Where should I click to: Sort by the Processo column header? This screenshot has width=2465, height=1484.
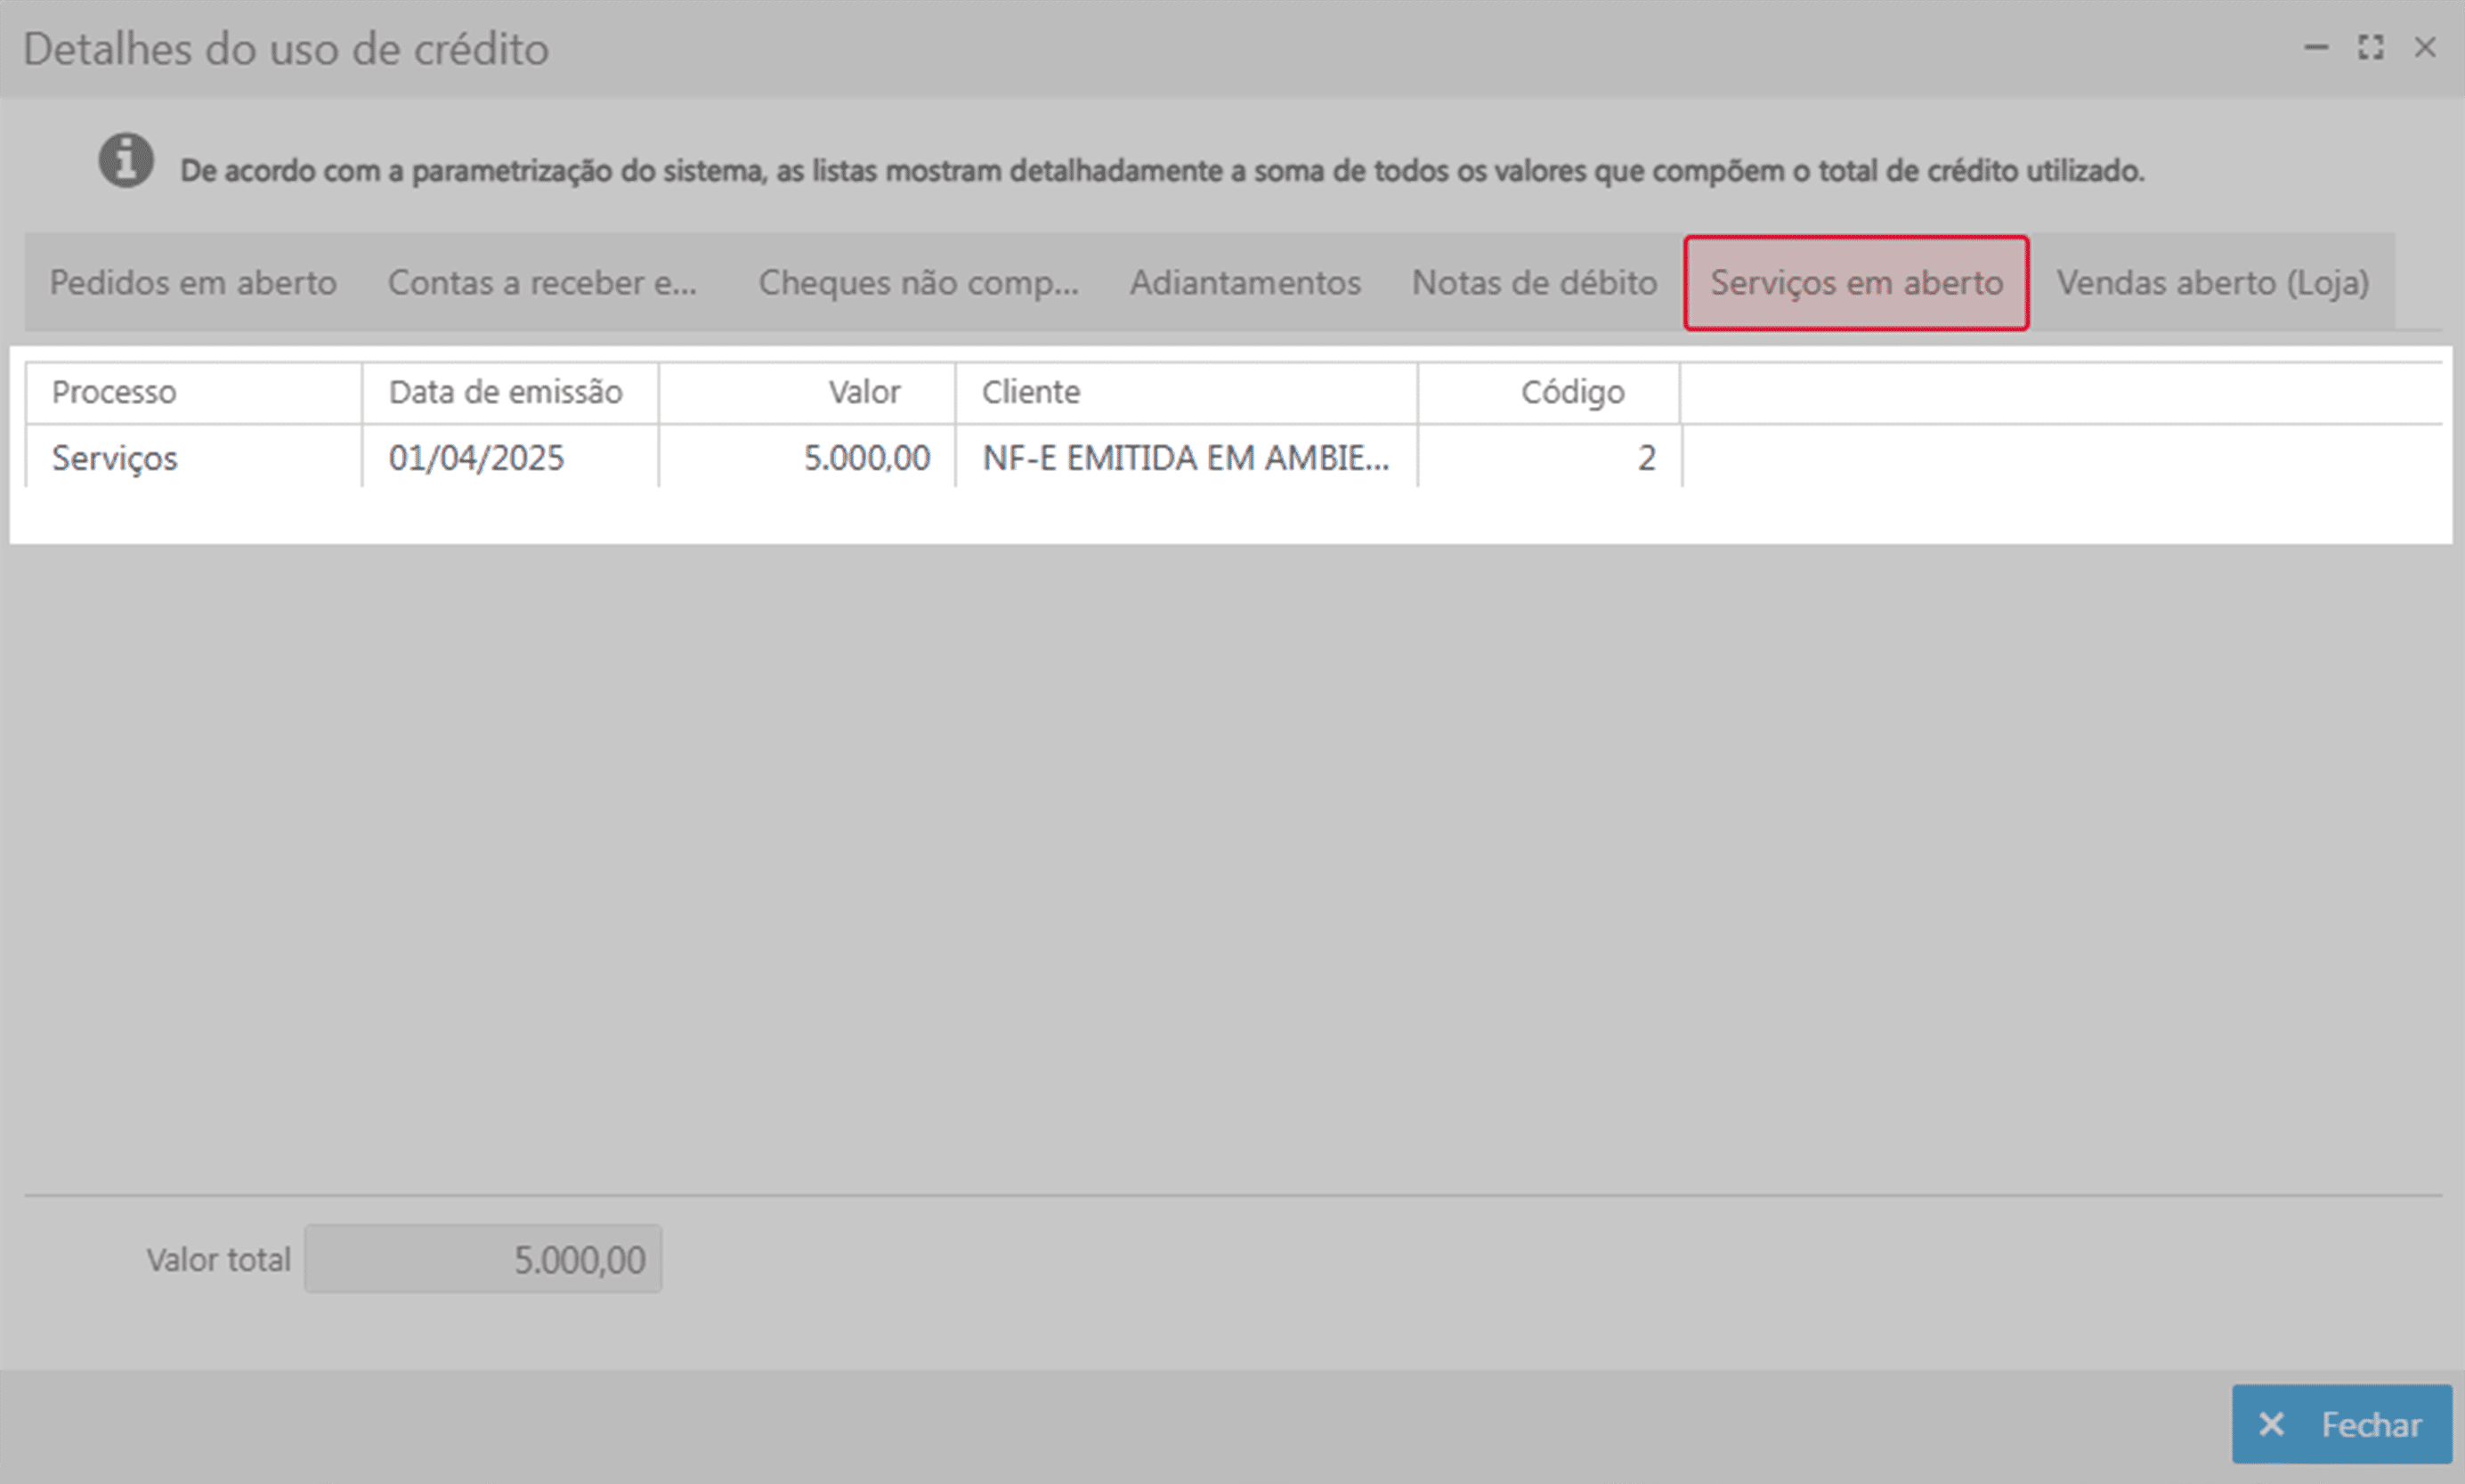(114, 392)
